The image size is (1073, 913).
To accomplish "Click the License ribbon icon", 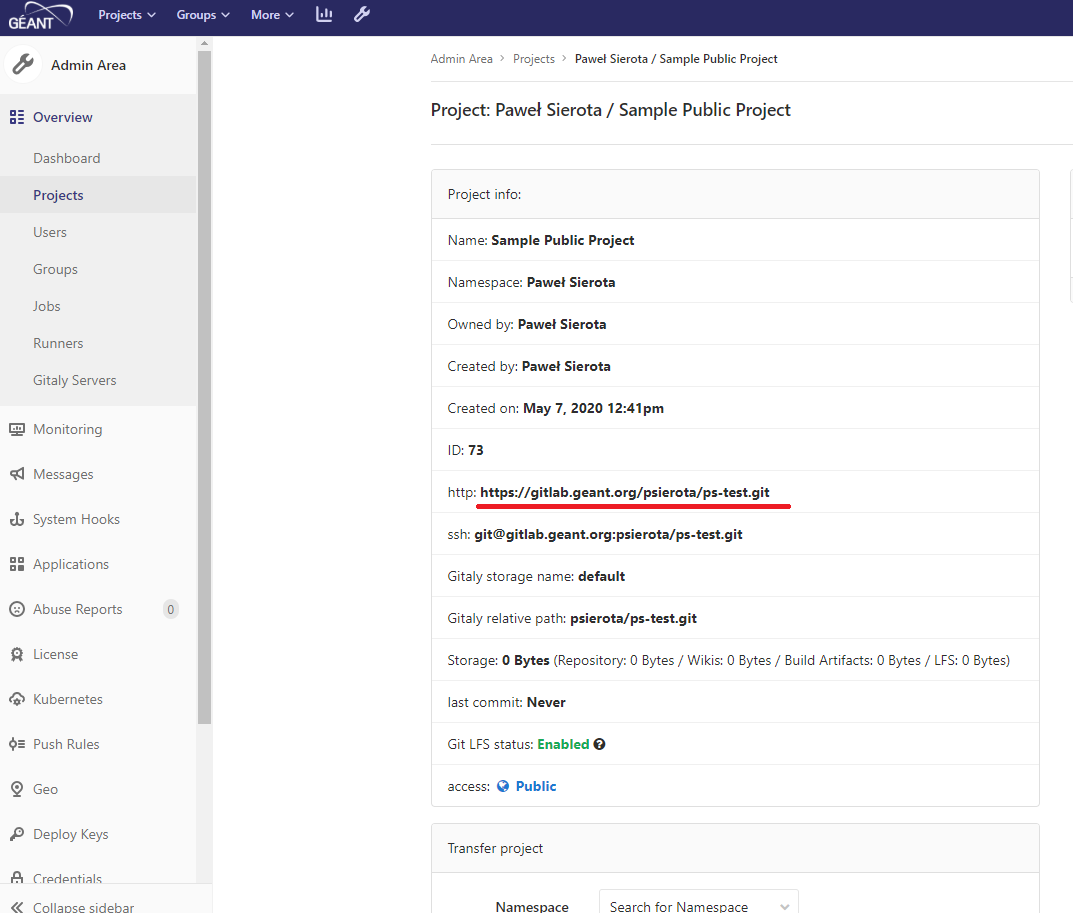I will pyautogui.click(x=17, y=654).
